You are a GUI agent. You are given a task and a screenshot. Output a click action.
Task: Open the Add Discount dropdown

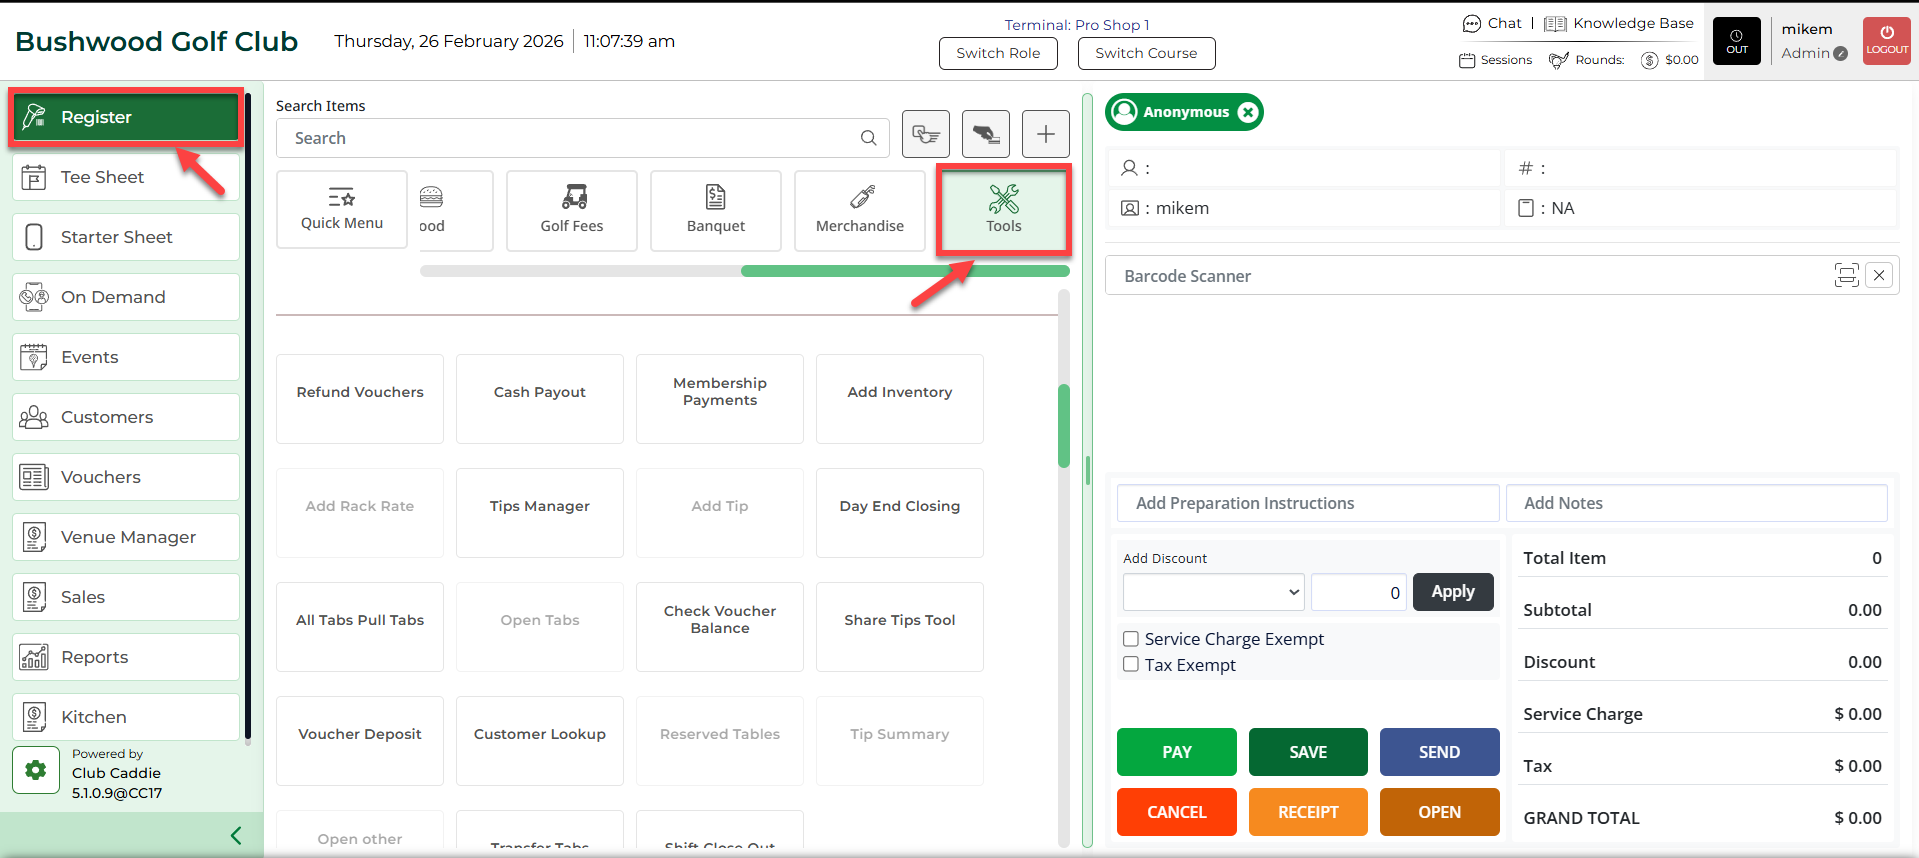tap(1213, 592)
